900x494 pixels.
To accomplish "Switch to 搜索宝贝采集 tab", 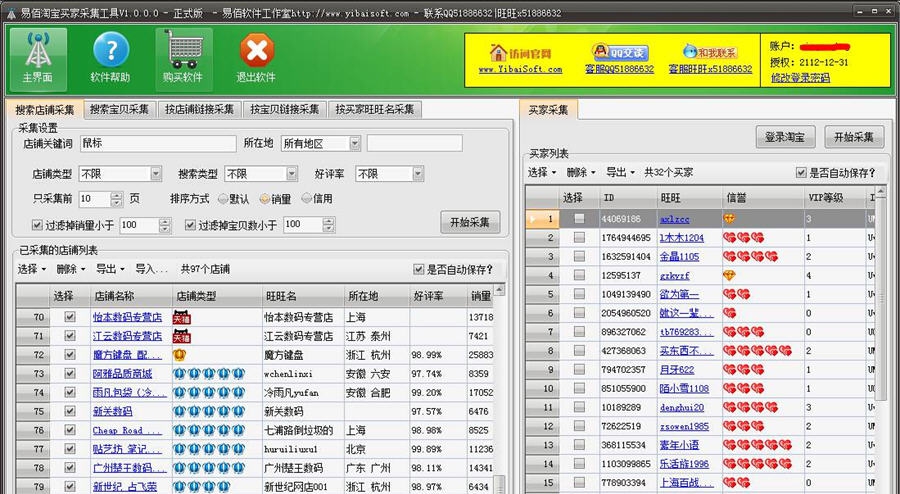I will (x=119, y=110).
